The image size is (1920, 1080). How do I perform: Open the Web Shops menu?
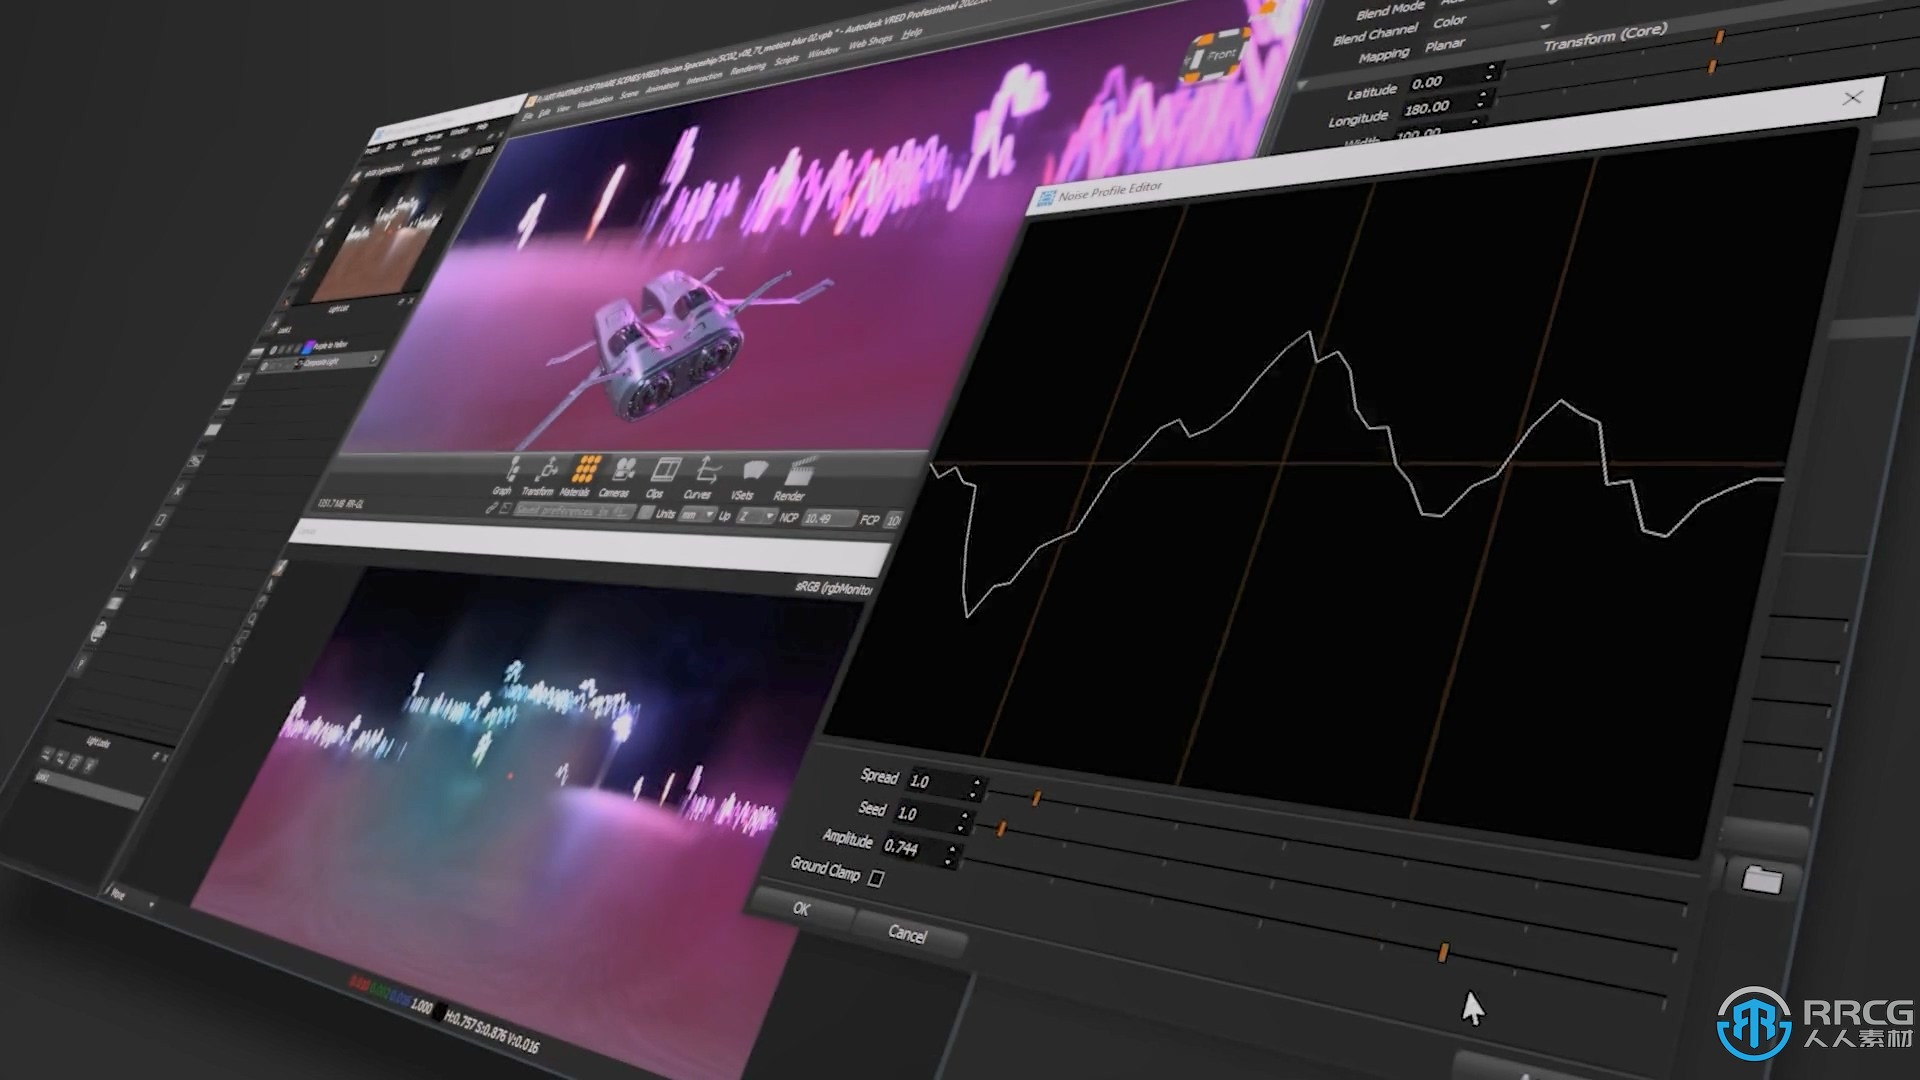click(x=869, y=42)
